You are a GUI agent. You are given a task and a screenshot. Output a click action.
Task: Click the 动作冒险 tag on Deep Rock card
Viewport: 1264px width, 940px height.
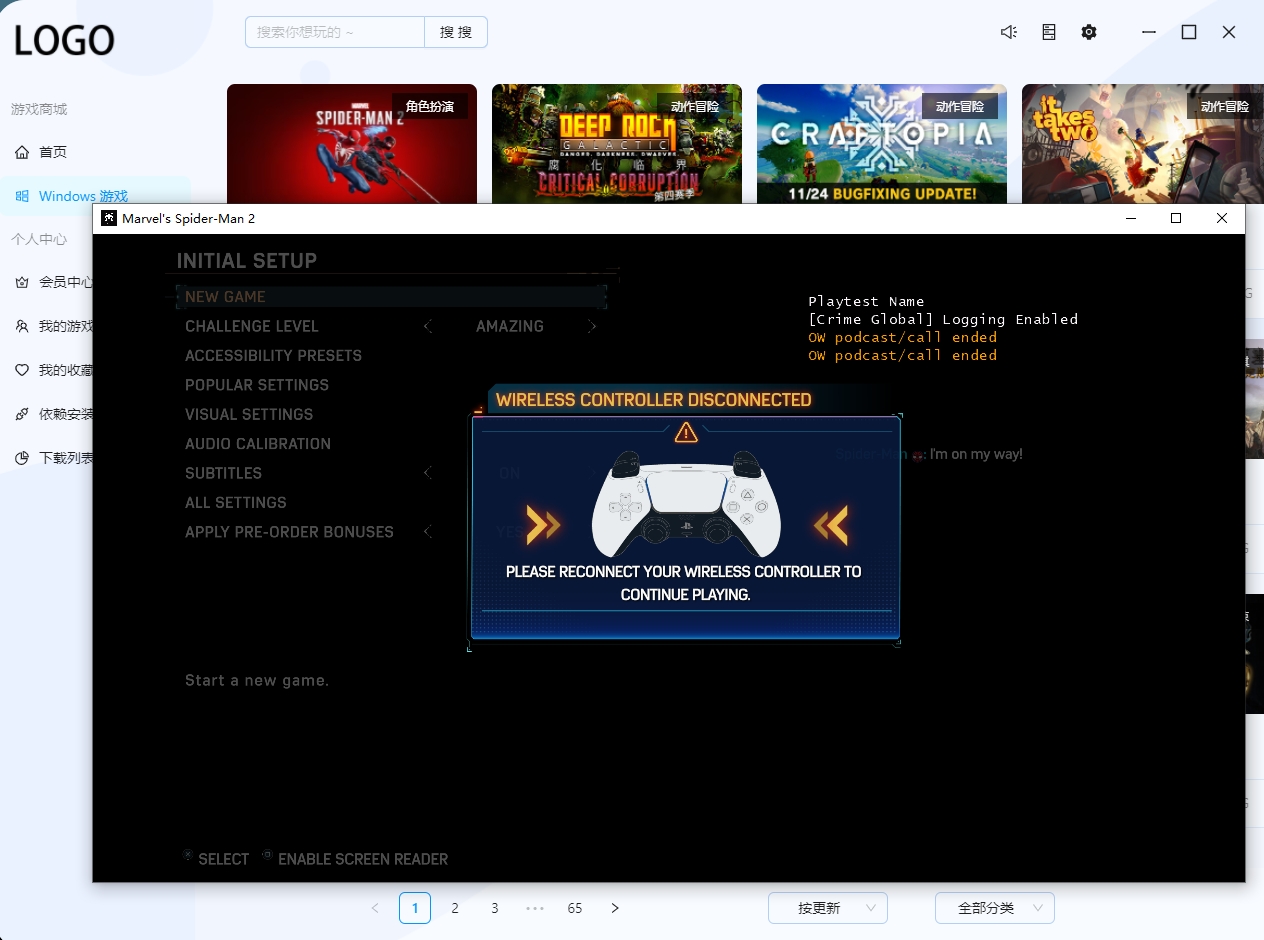pos(695,106)
